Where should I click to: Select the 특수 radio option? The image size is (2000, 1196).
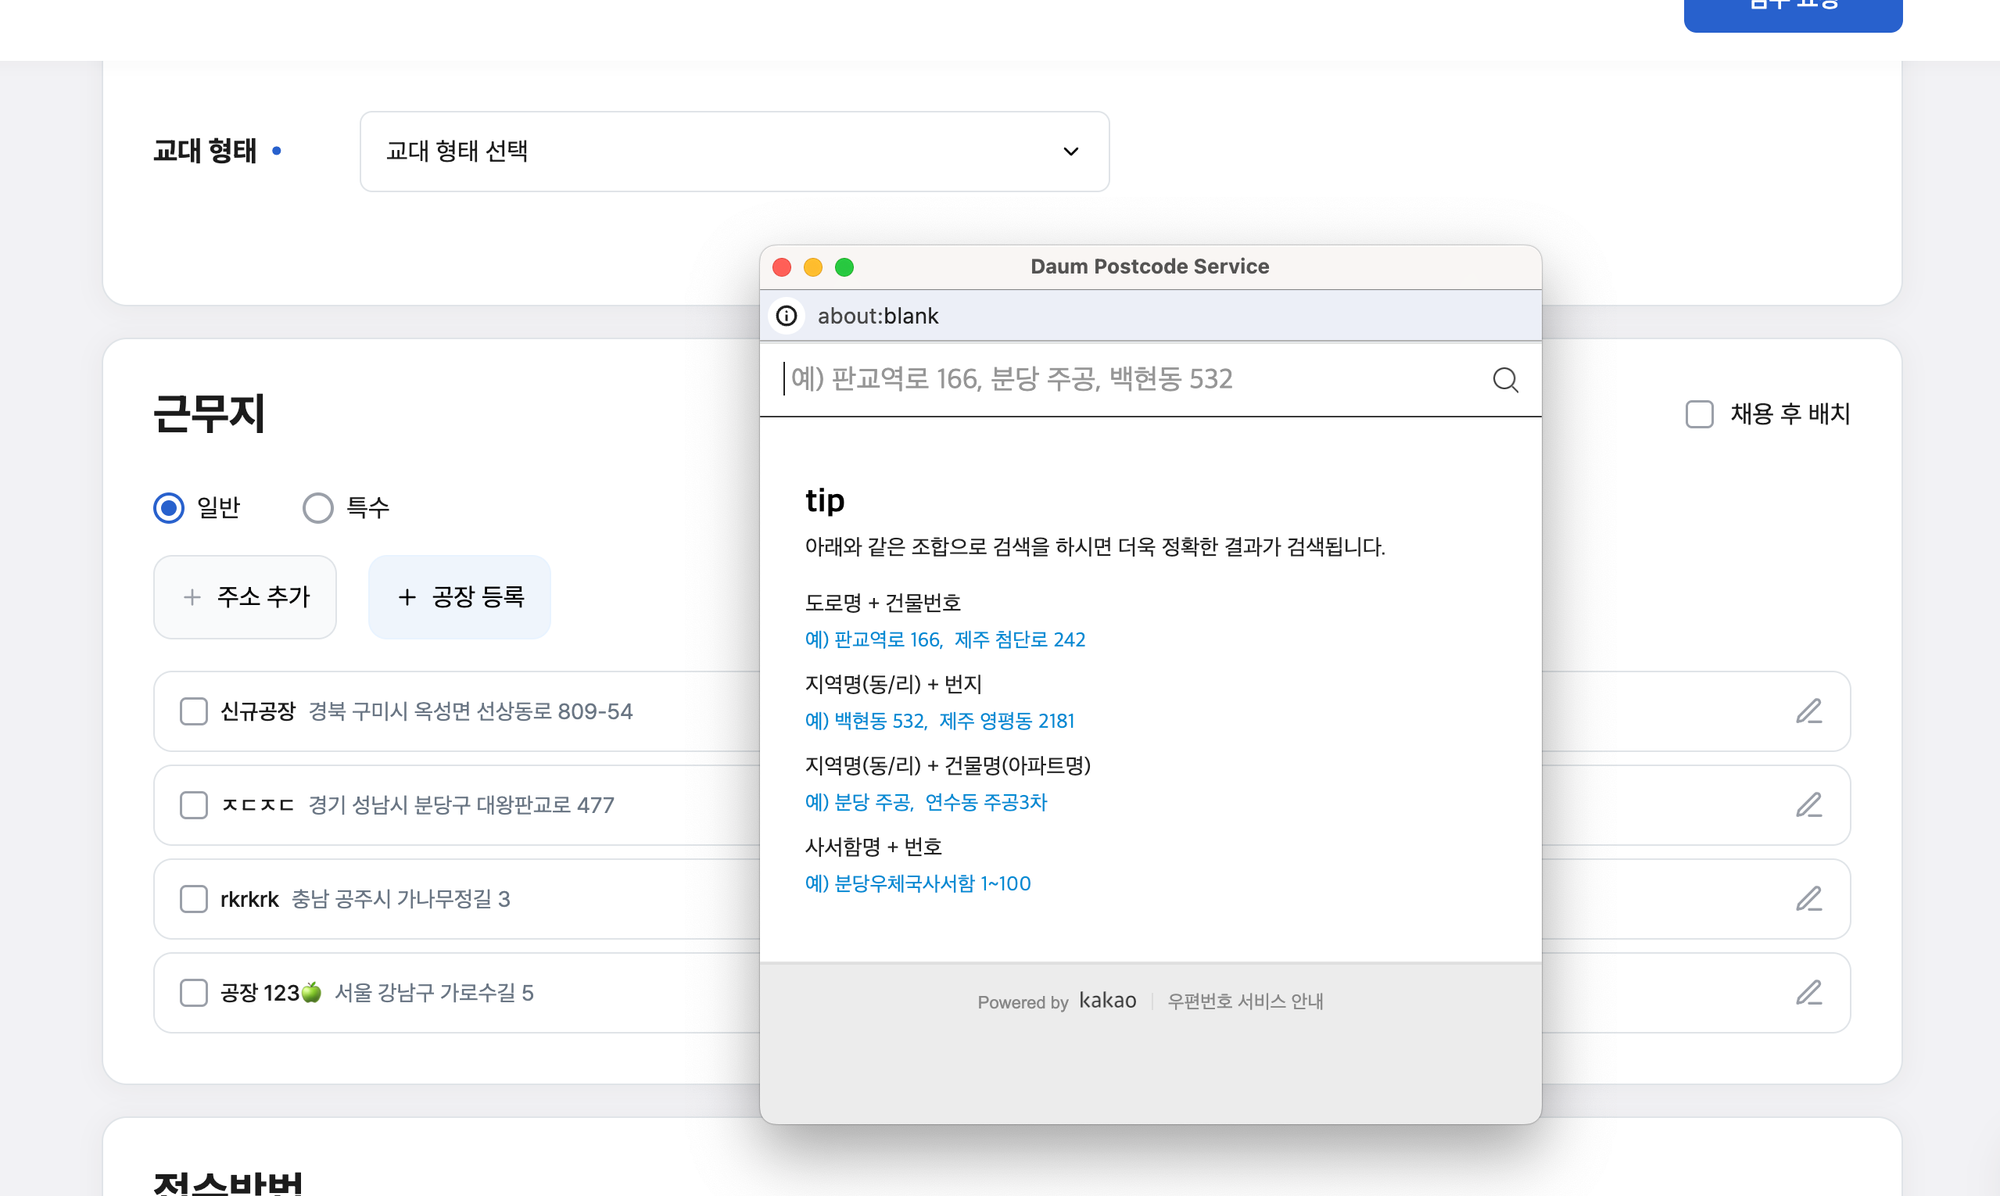coord(318,508)
